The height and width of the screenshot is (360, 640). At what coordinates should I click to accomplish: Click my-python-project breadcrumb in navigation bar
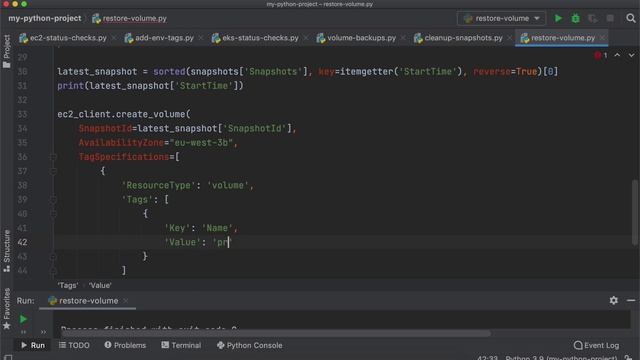pyautogui.click(x=45, y=18)
